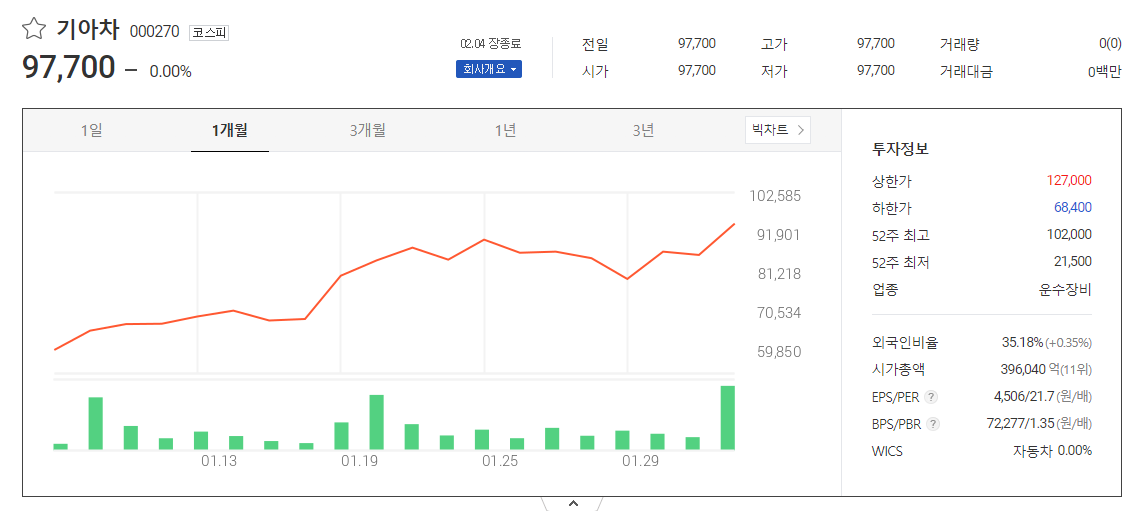Click stock code 000270
The width and height of the screenshot is (1136, 511).
(156, 33)
